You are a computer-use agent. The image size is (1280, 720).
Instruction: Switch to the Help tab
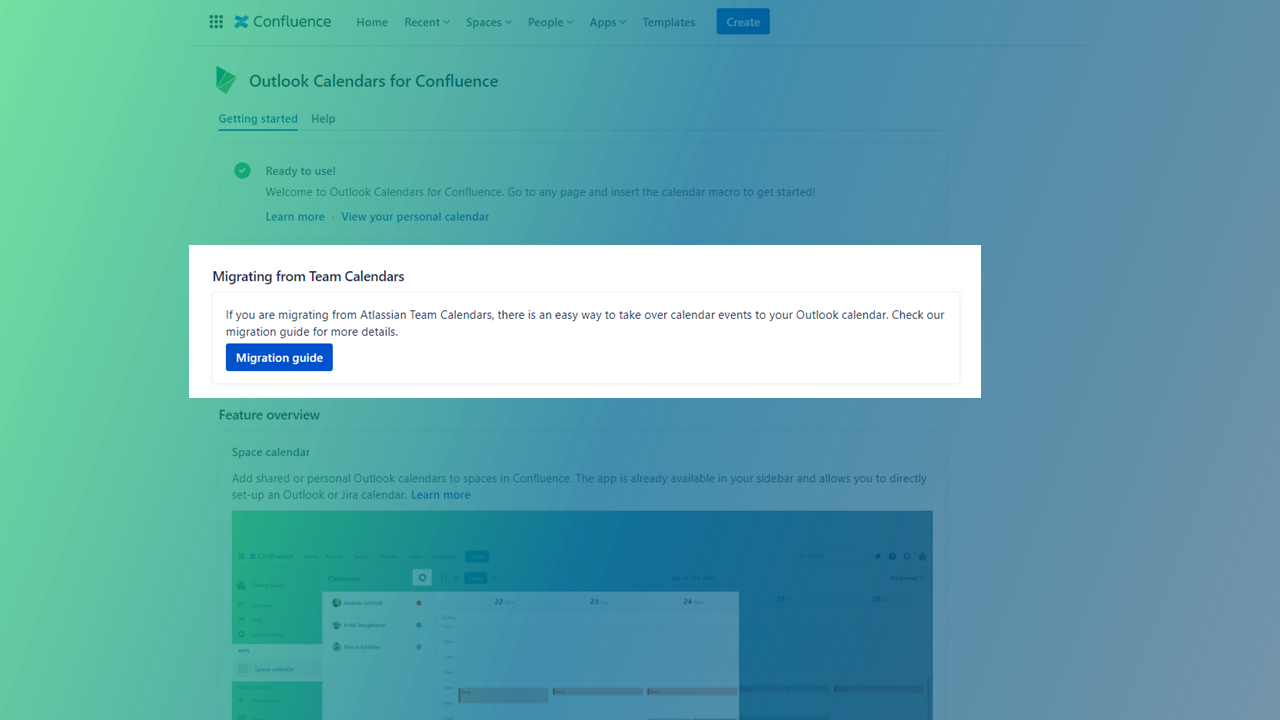point(323,119)
